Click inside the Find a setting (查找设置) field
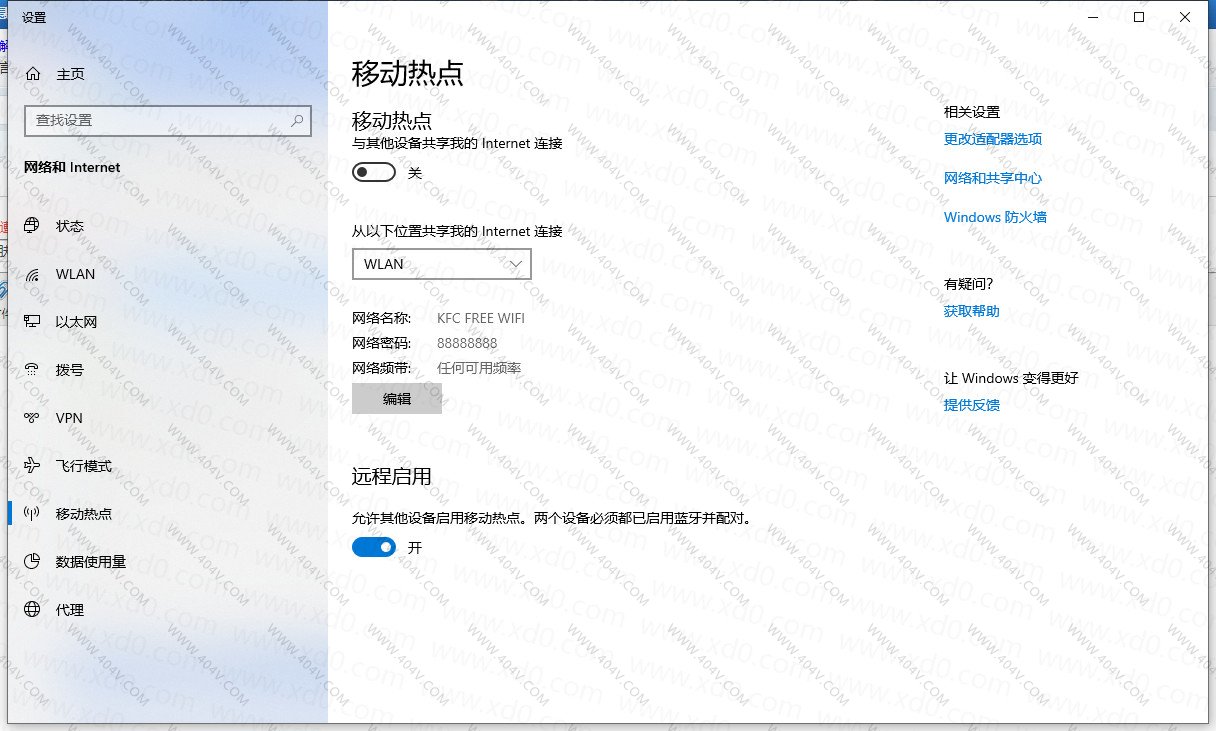The width and height of the screenshot is (1216, 731). coord(155,120)
